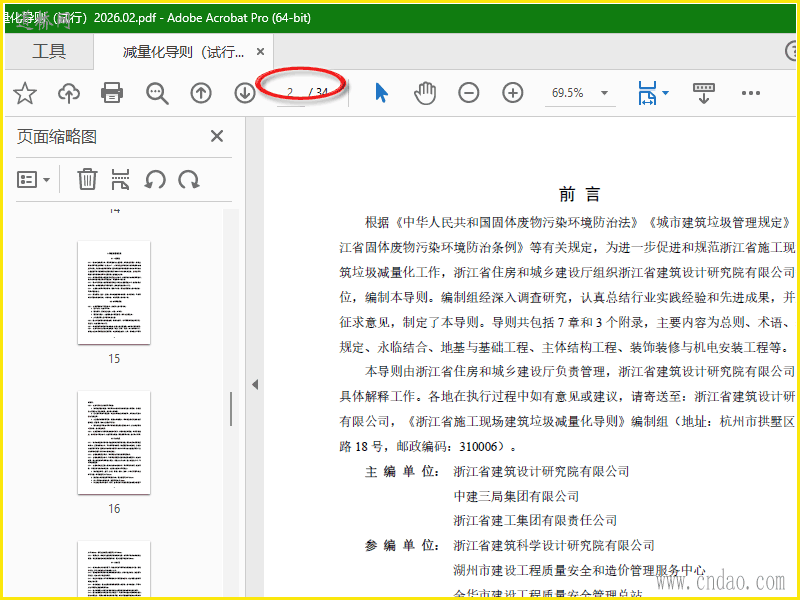Close the 减量化导则 document tab
The height and width of the screenshot is (600, 800).
coord(260,52)
